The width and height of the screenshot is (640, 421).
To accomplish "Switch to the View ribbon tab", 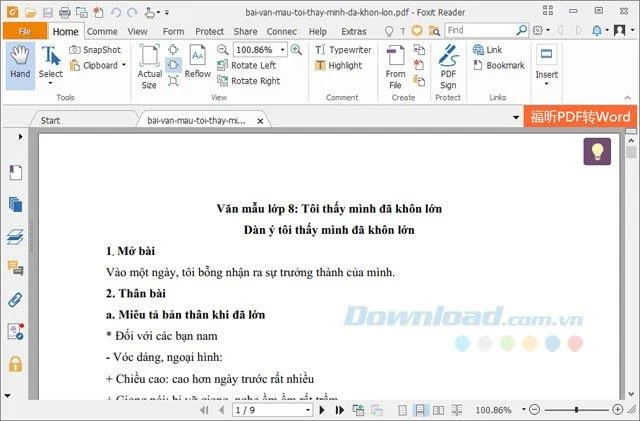I will pyautogui.click(x=137, y=31).
